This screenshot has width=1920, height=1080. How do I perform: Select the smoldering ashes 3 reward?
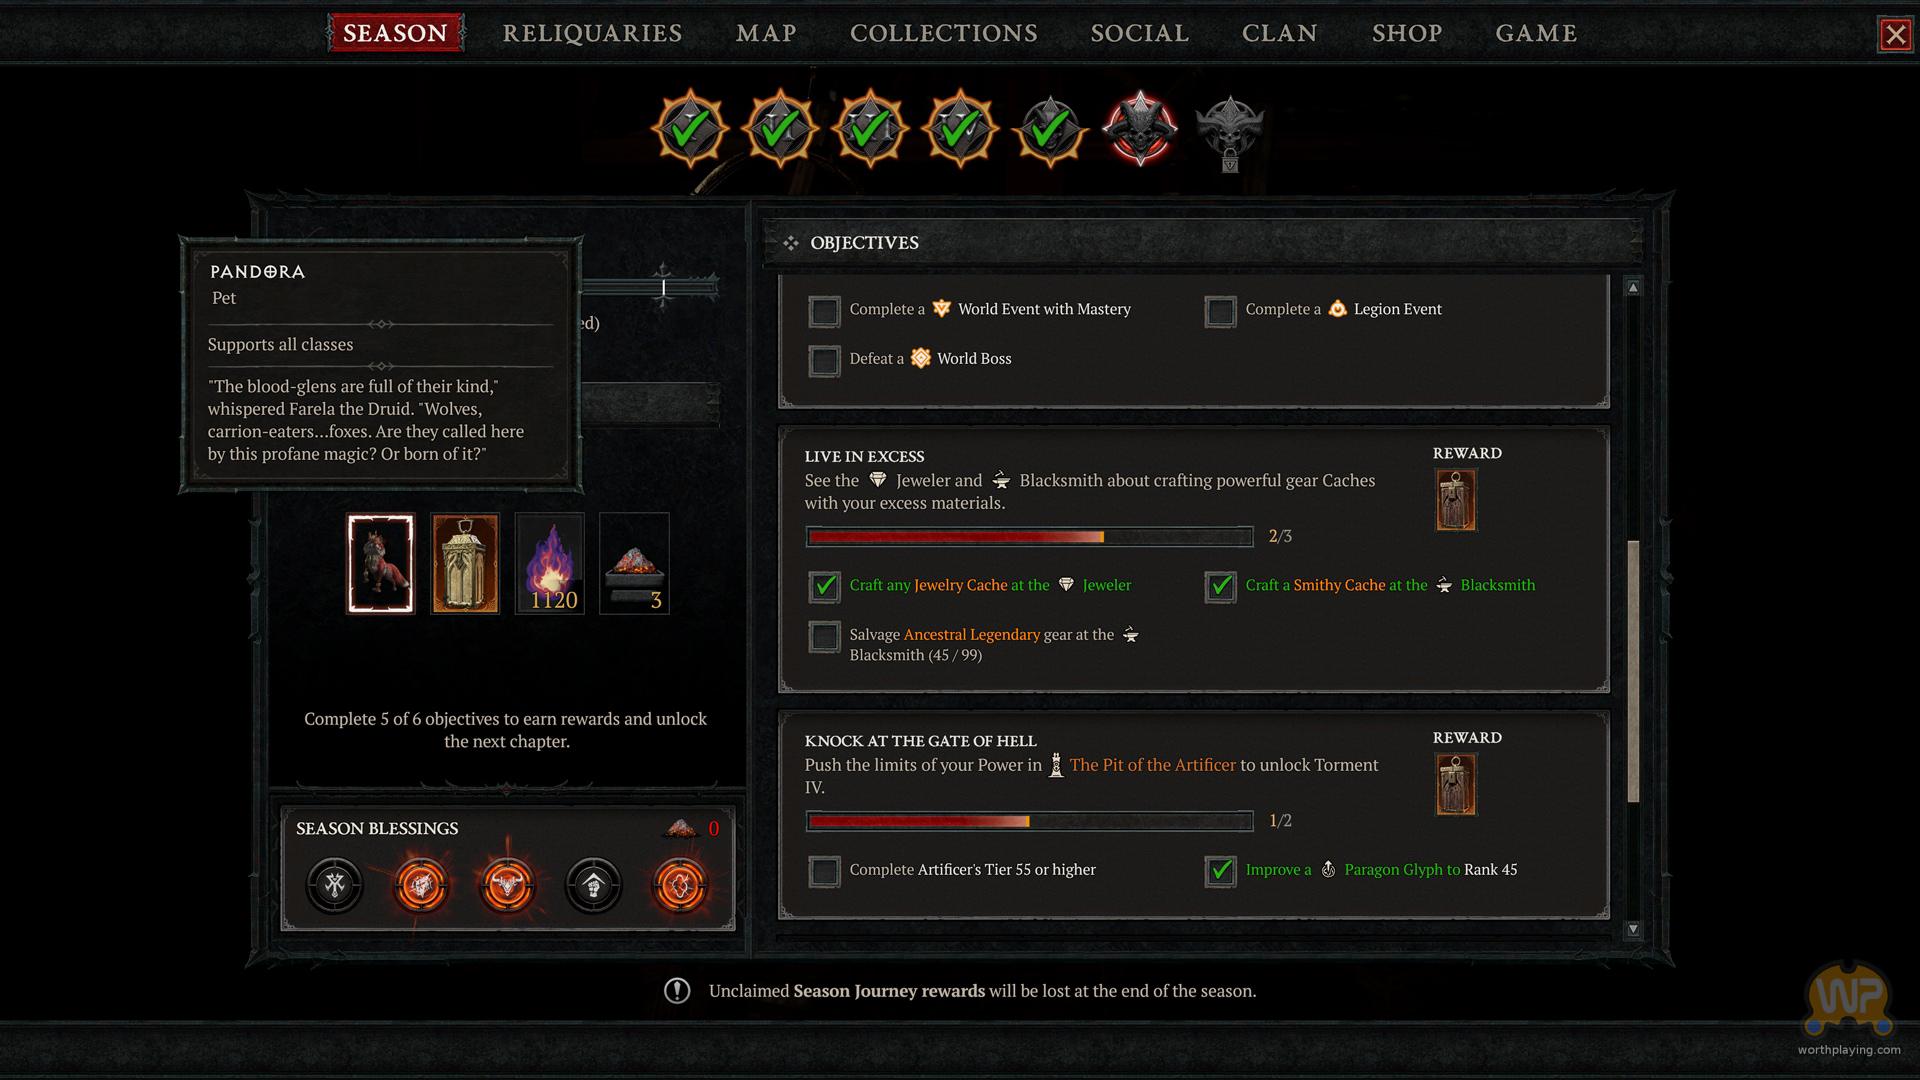pos(634,563)
